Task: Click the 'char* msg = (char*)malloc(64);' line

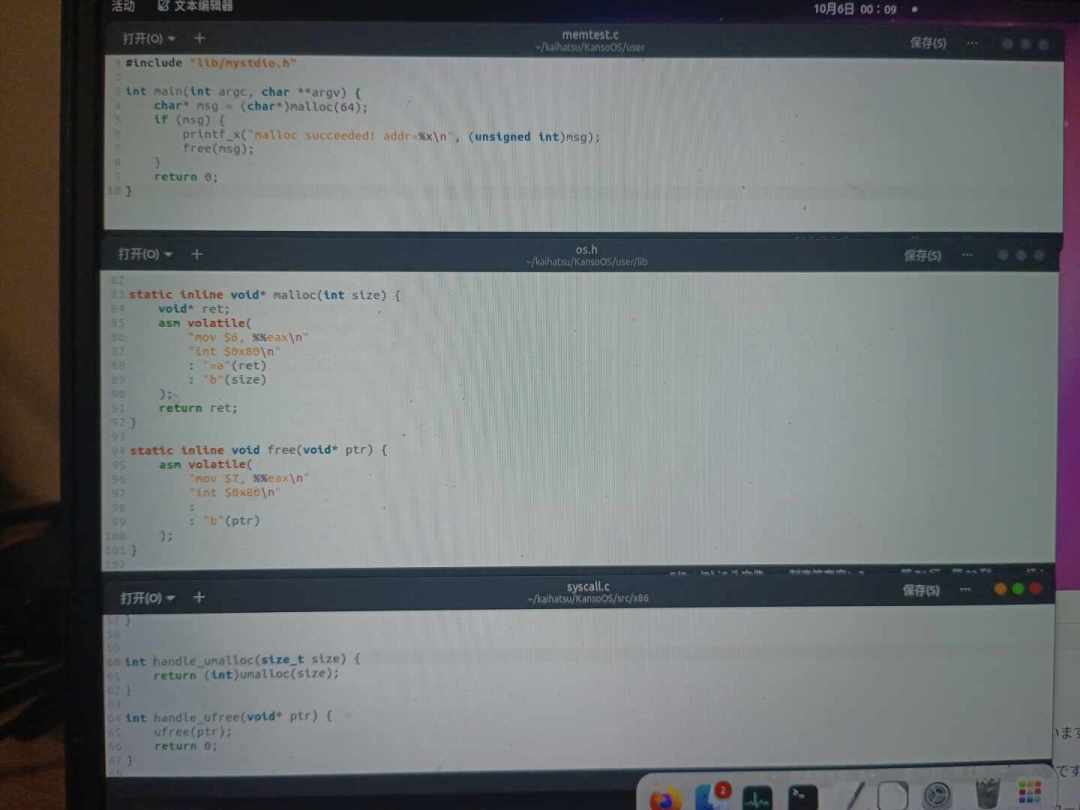Action: (261, 106)
